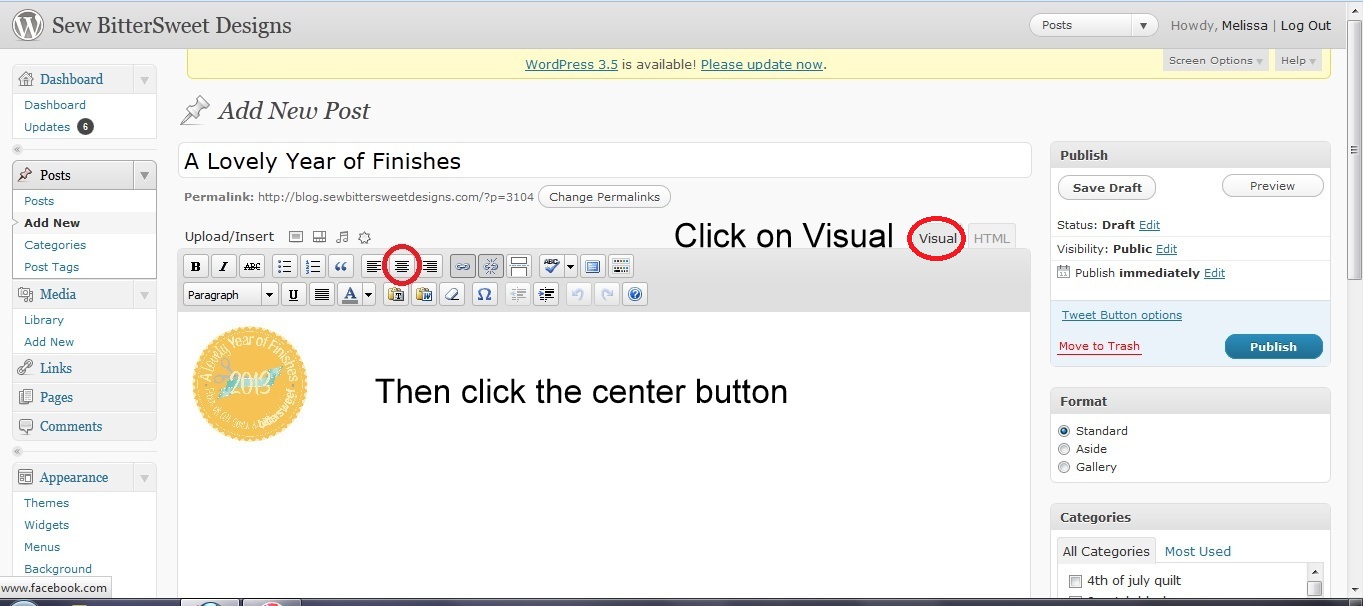
Task: Open the text color picker arrow
Action: (368, 295)
